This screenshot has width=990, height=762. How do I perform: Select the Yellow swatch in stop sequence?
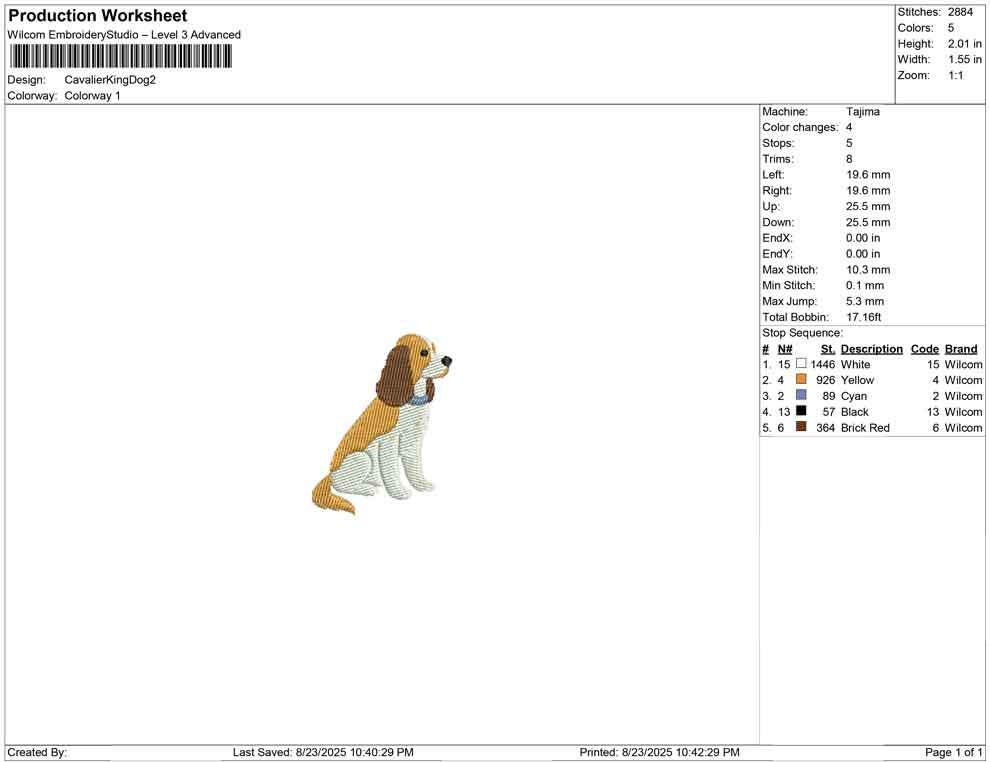tap(801, 380)
